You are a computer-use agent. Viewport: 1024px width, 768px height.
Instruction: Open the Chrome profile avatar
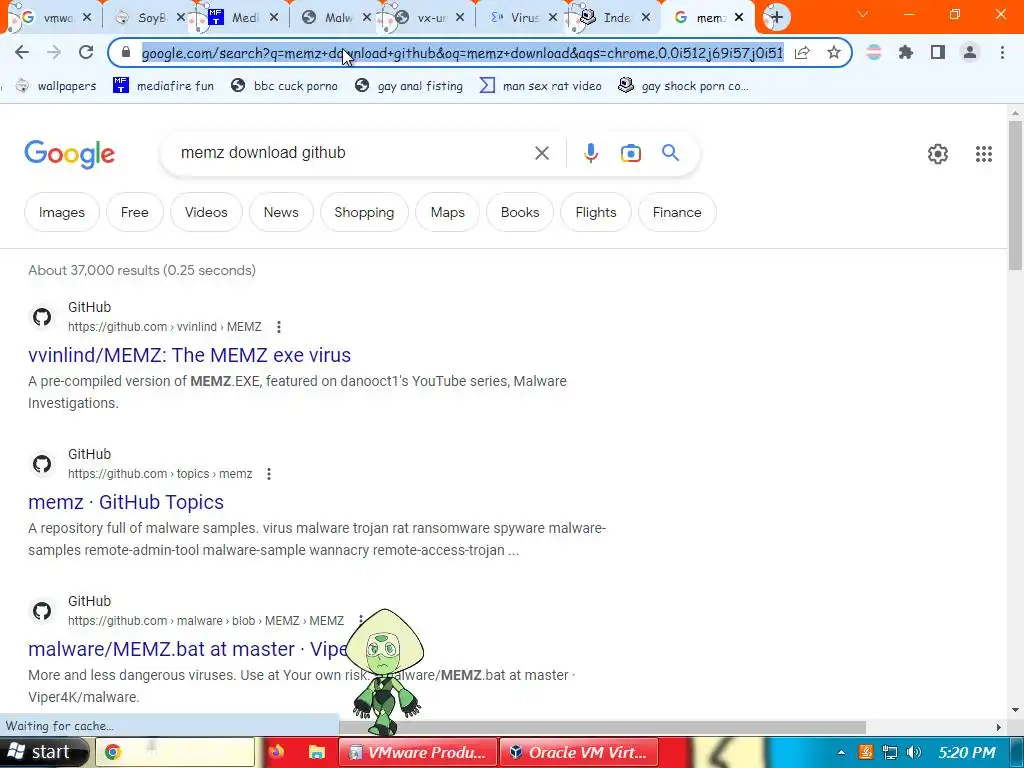pos(970,52)
